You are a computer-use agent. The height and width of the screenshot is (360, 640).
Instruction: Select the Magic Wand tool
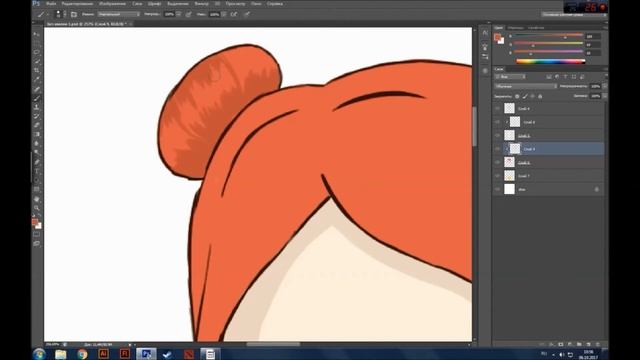click(37, 61)
